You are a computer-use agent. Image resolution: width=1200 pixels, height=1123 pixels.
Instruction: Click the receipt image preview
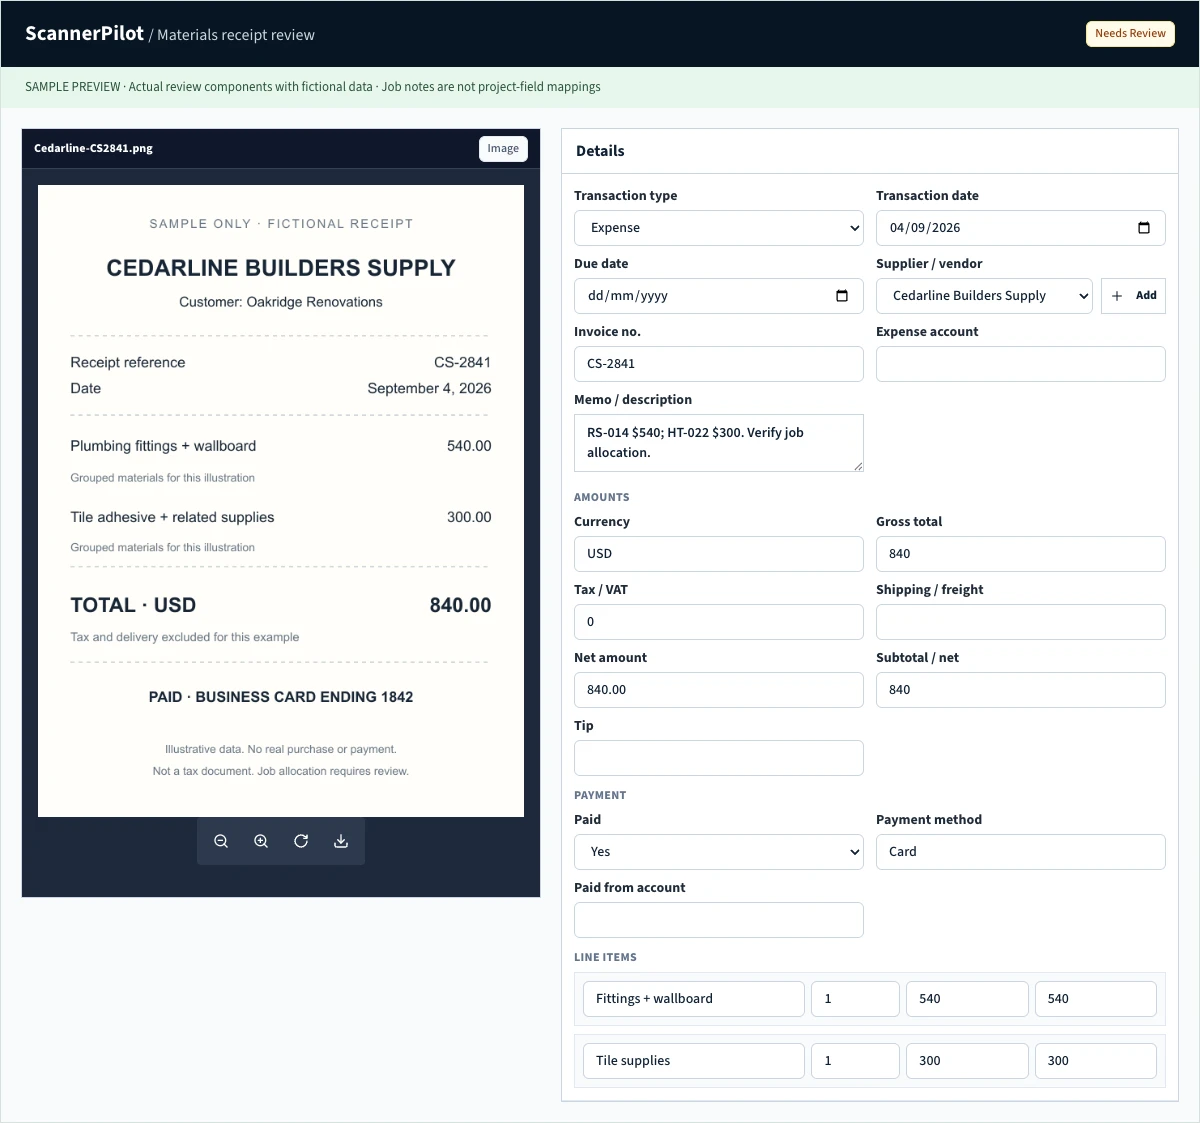pos(281,501)
